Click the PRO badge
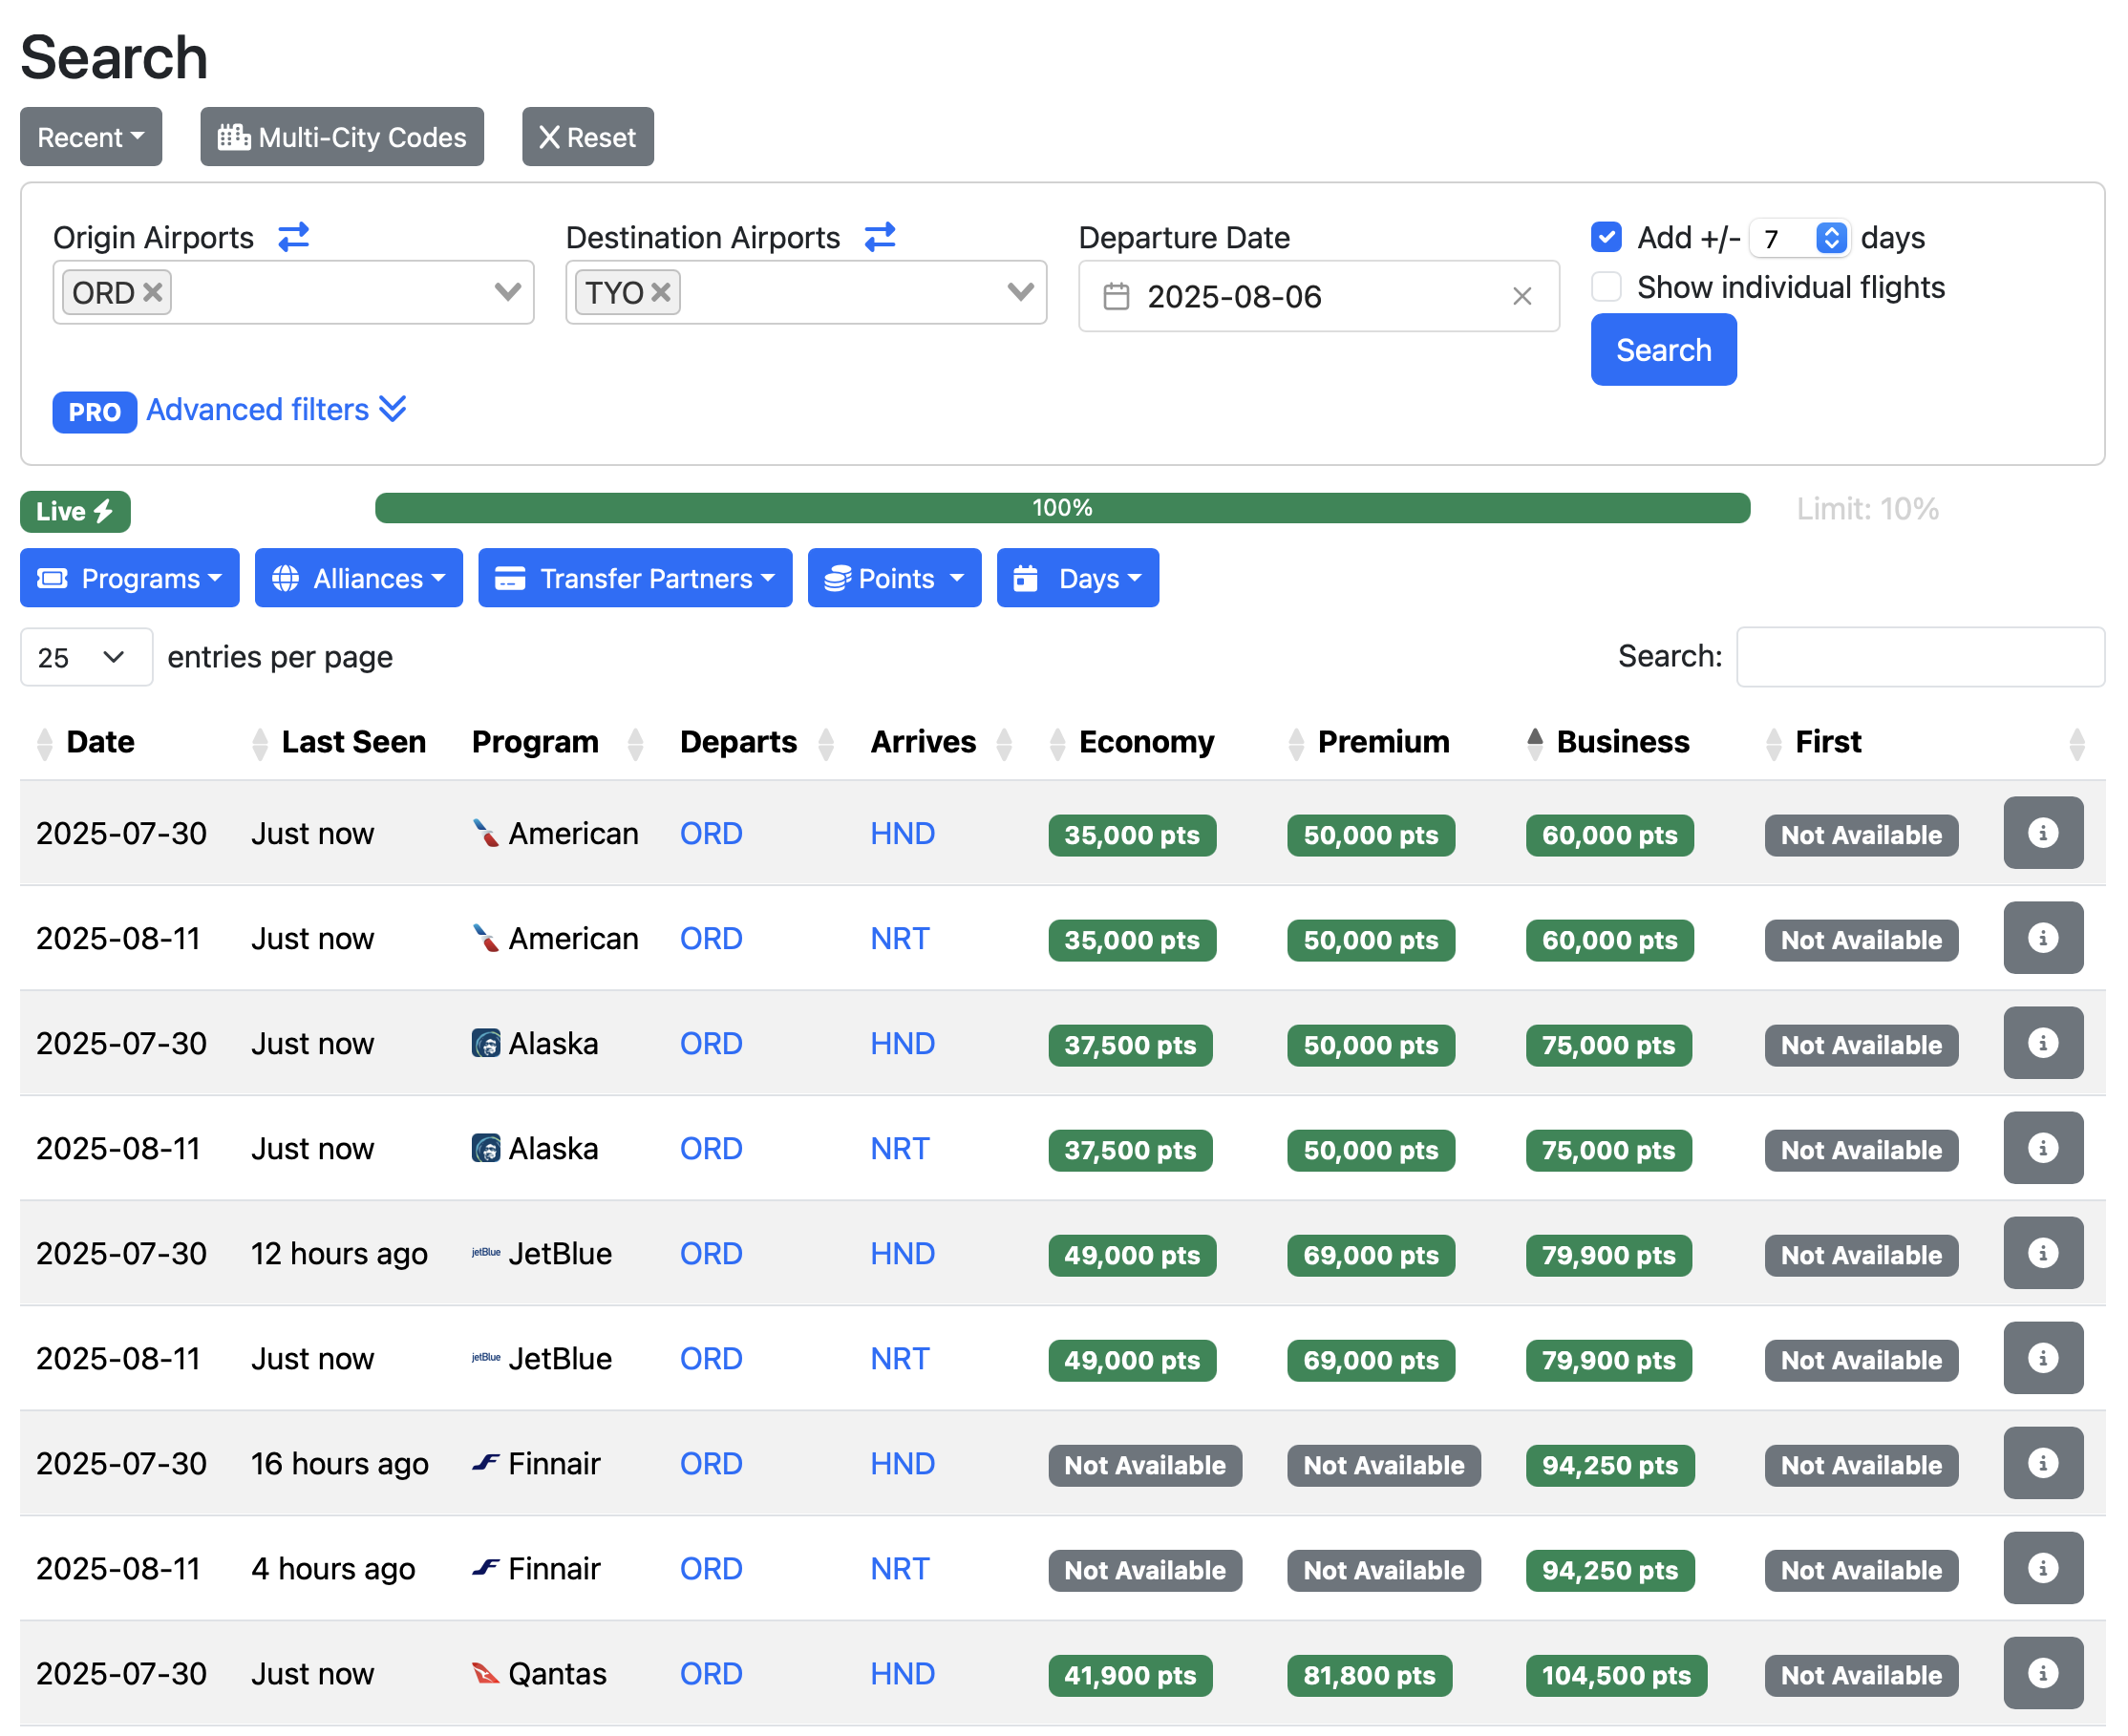Image resolution: width=2128 pixels, height=1736 pixels. [x=94, y=412]
